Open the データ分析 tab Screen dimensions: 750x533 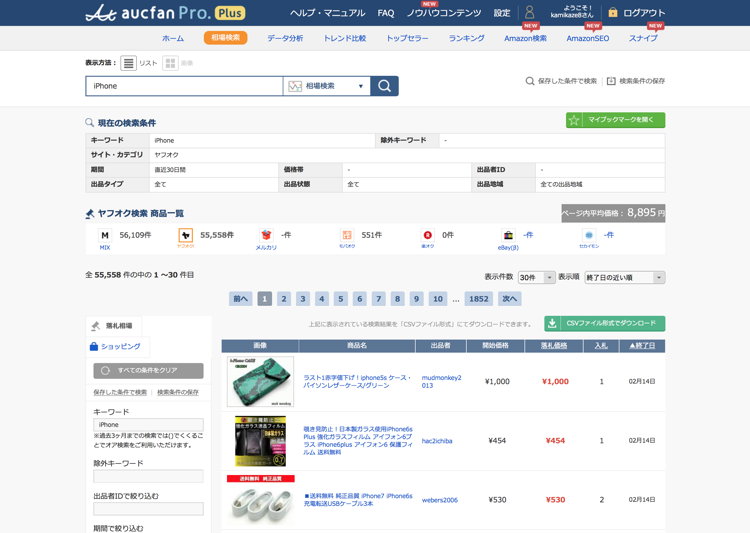[x=285, y=38]
